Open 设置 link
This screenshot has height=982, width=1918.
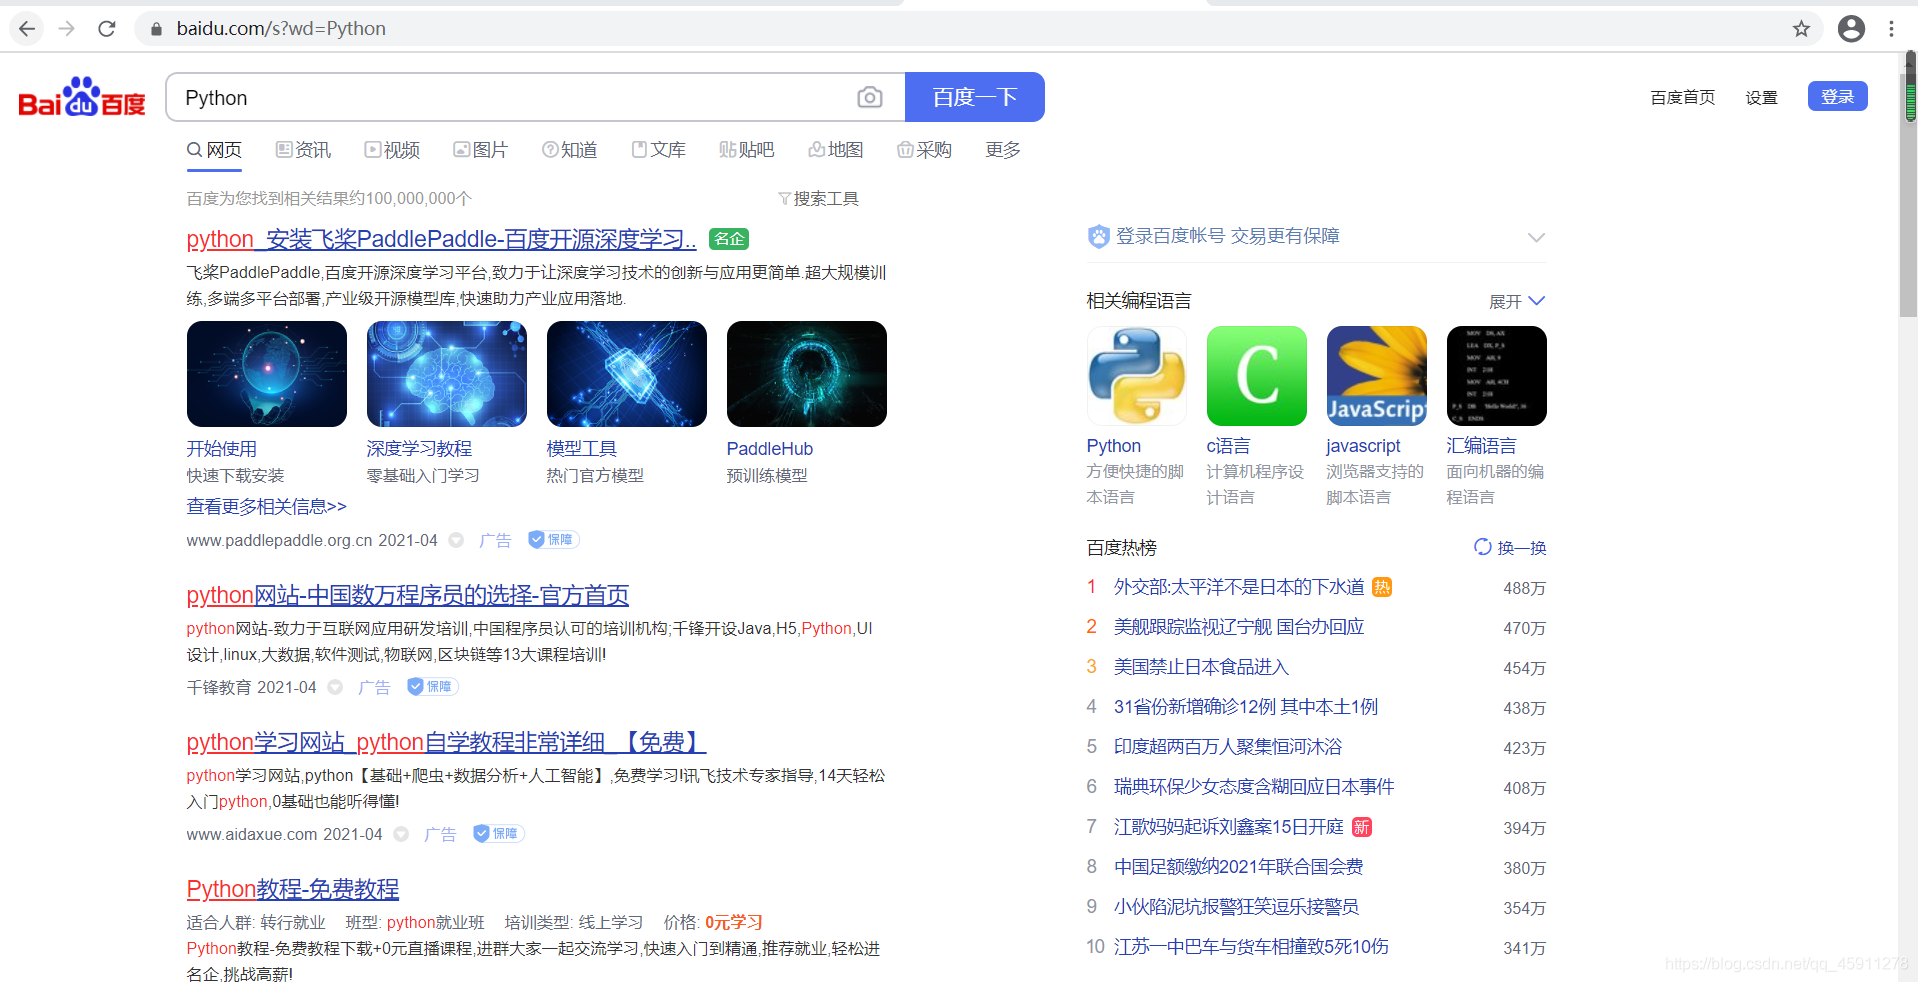click(1762, 97)
